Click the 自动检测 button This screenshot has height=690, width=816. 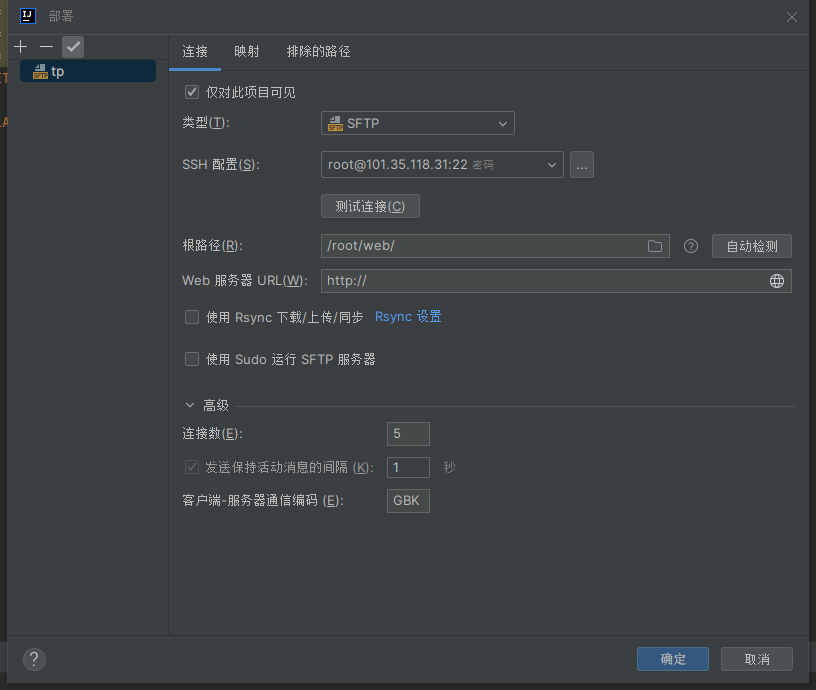[x=752, y=246]
